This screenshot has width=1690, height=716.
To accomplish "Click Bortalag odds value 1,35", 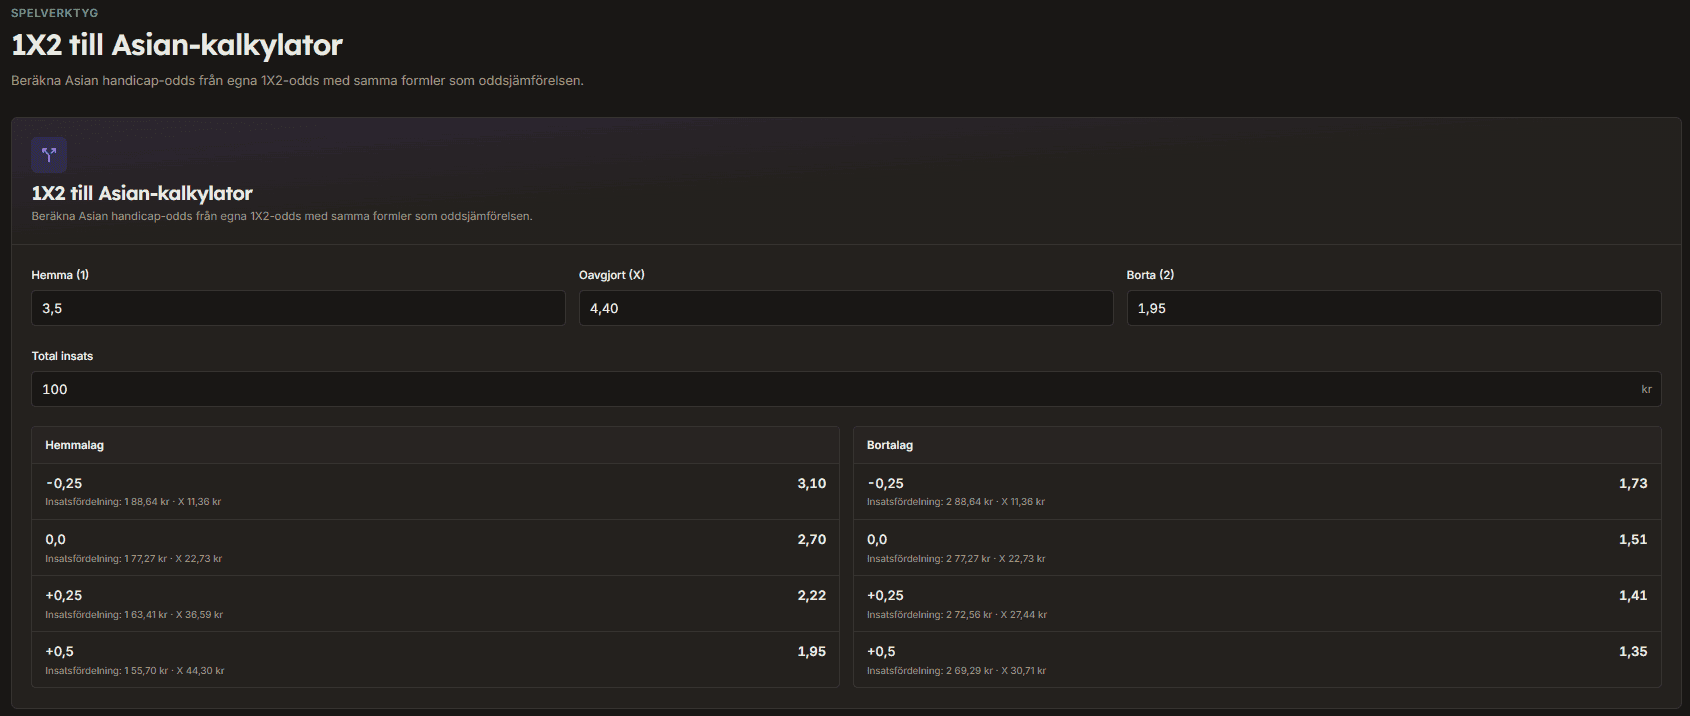I will coord(1633,651).
